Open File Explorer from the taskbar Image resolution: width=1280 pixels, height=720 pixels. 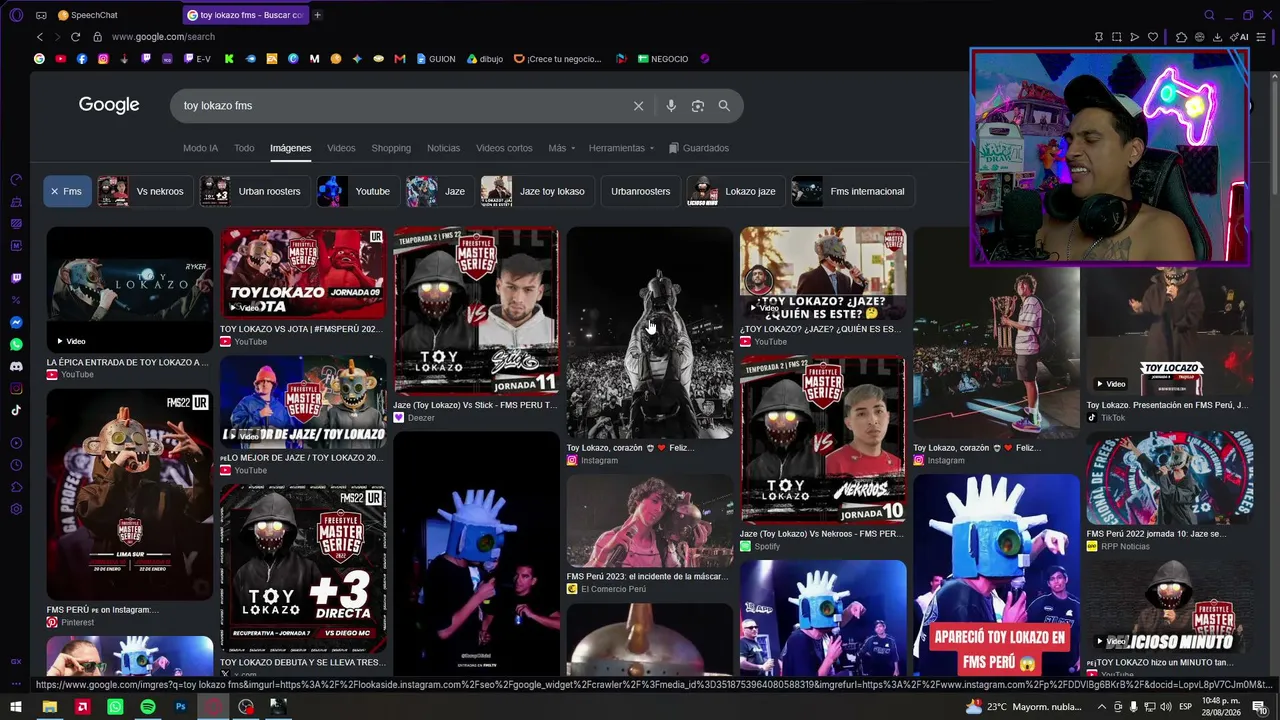pos(49,707)
